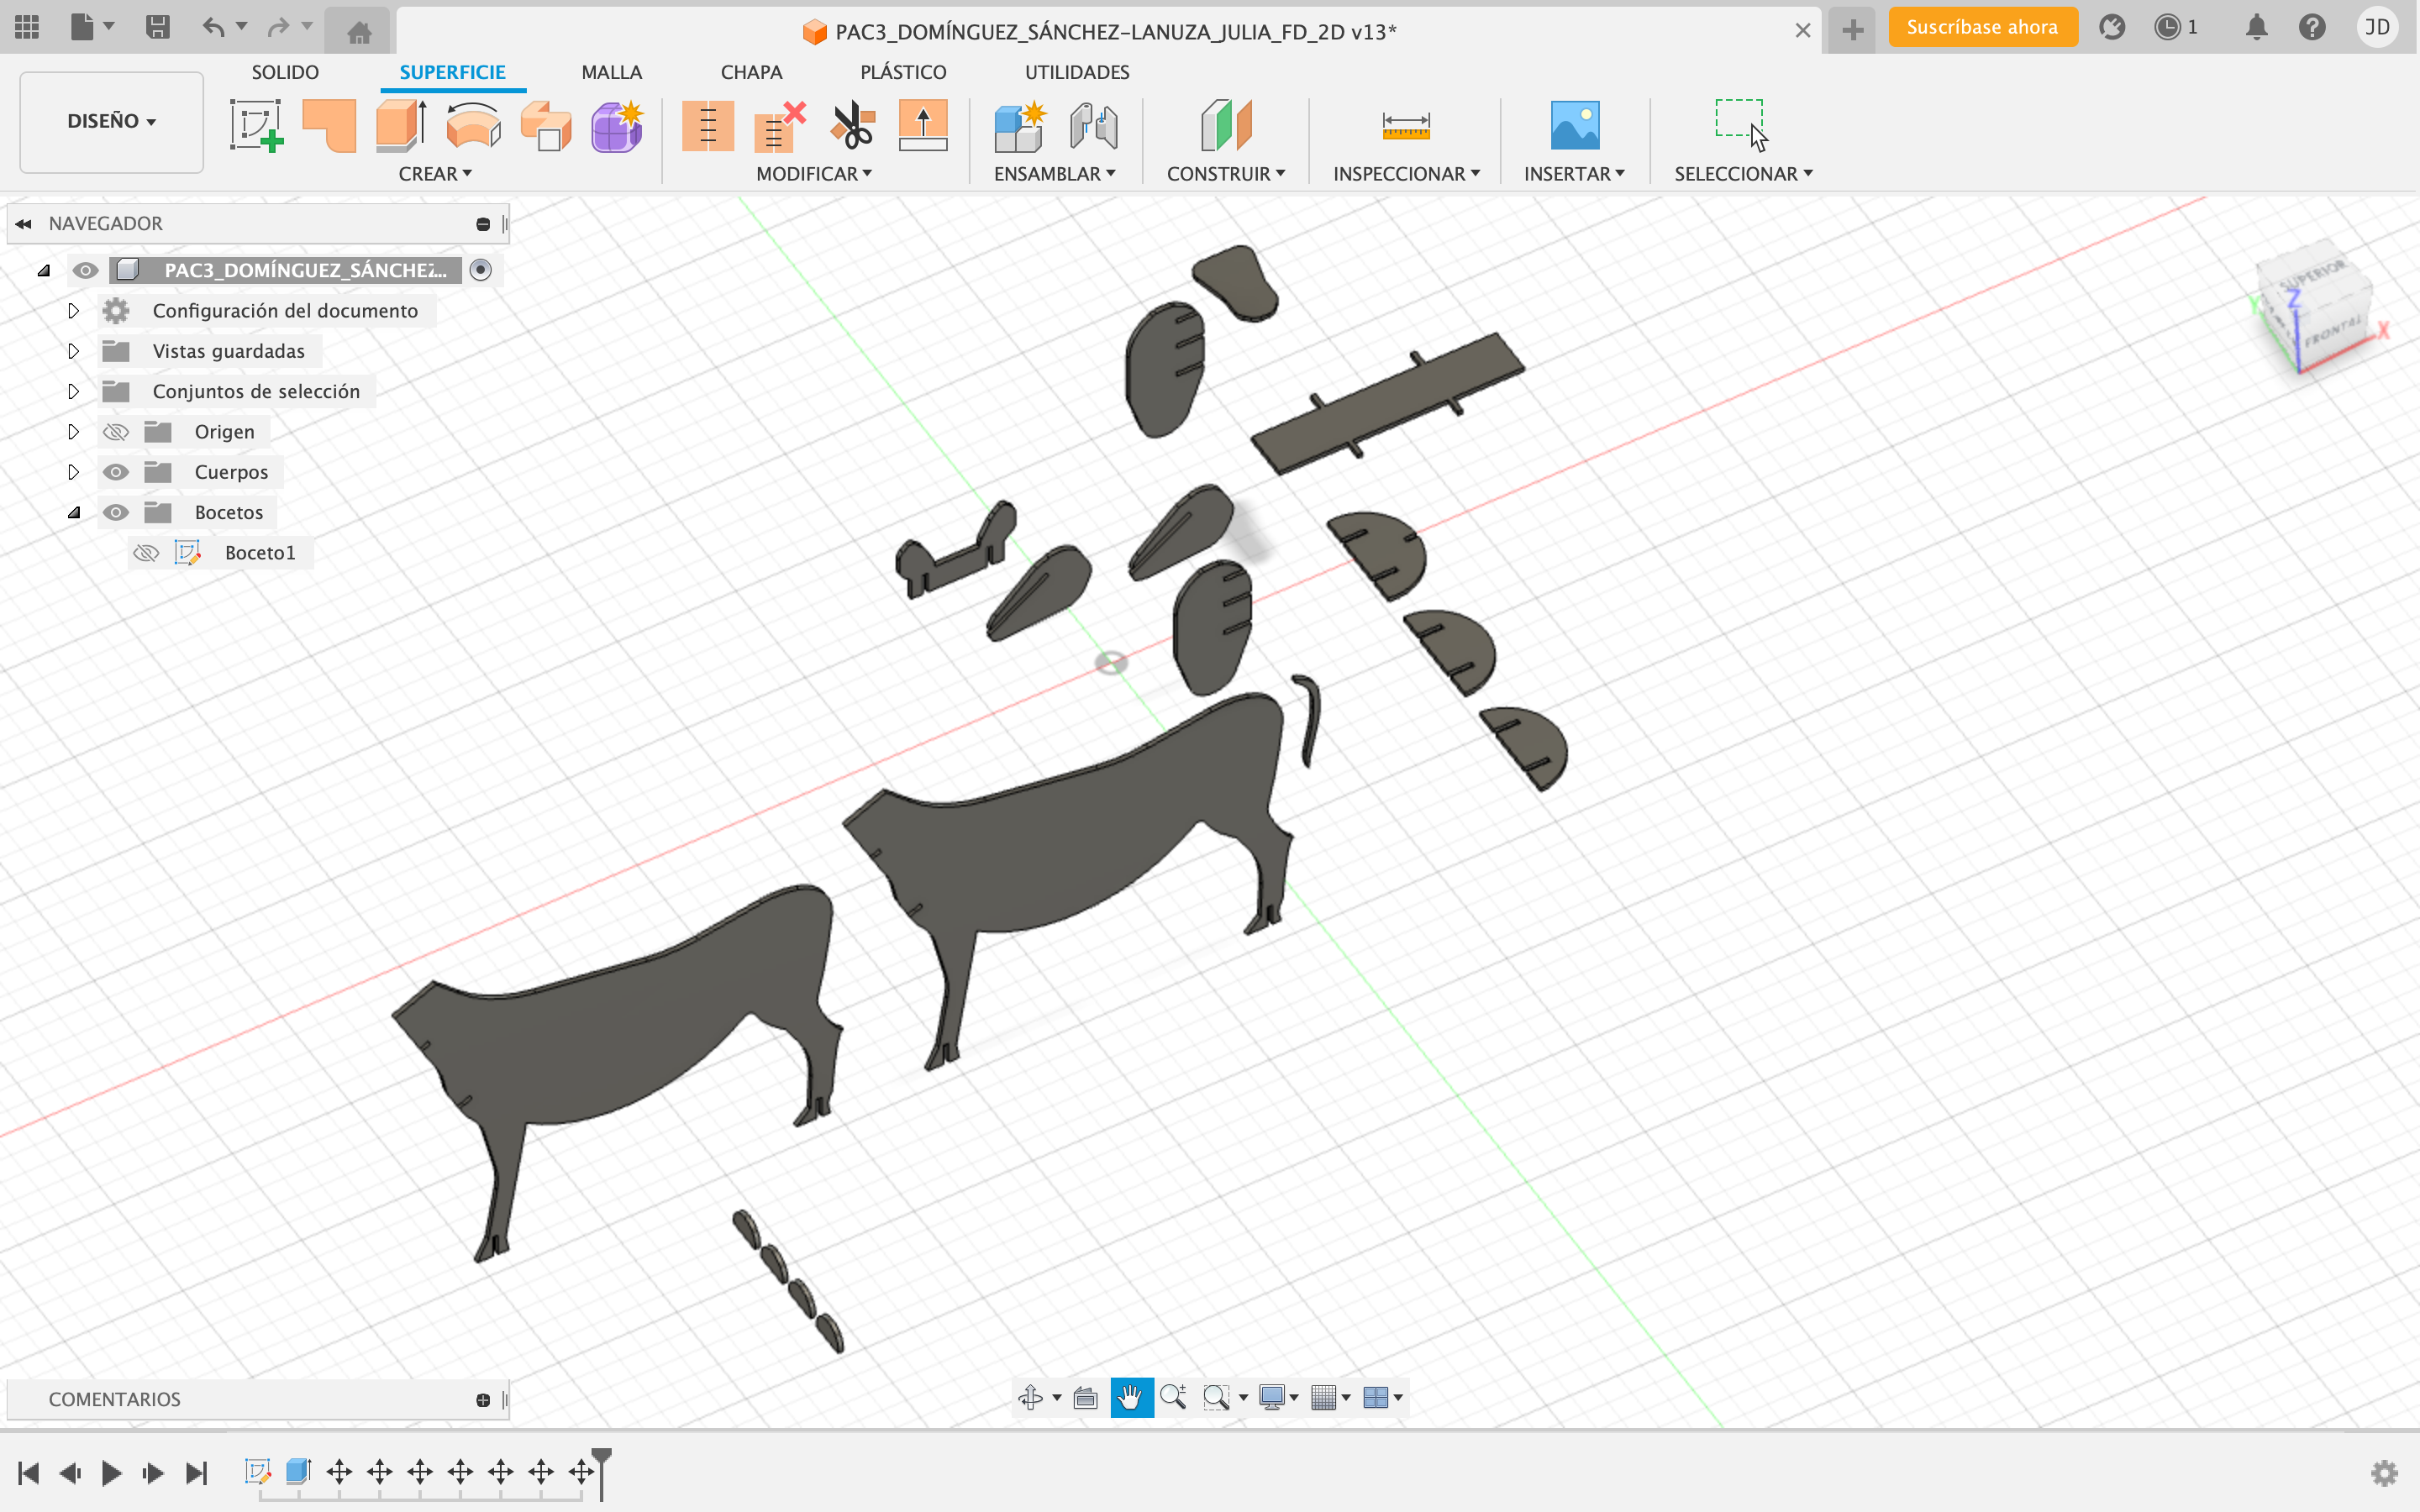This screenshot has width=2420, height=1512.
Task: Activate the Zoom tool in navigation bar
Action: [1173, 1397]
